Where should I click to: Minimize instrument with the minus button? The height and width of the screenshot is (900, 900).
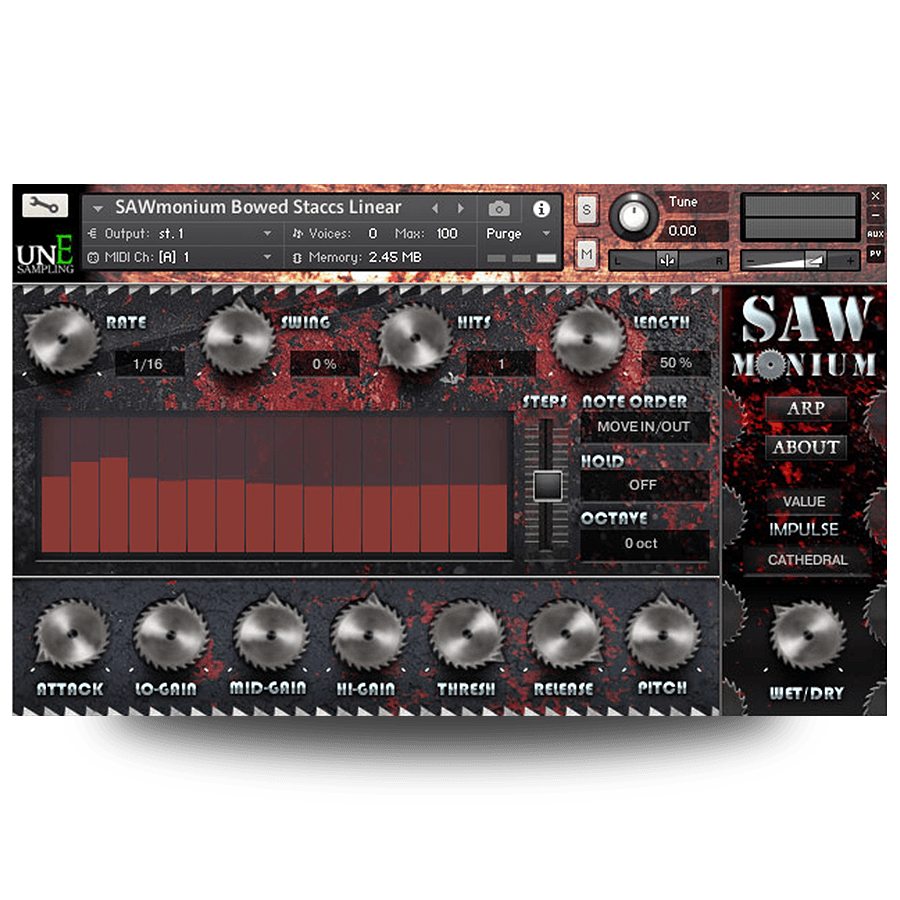click(875, 215)
